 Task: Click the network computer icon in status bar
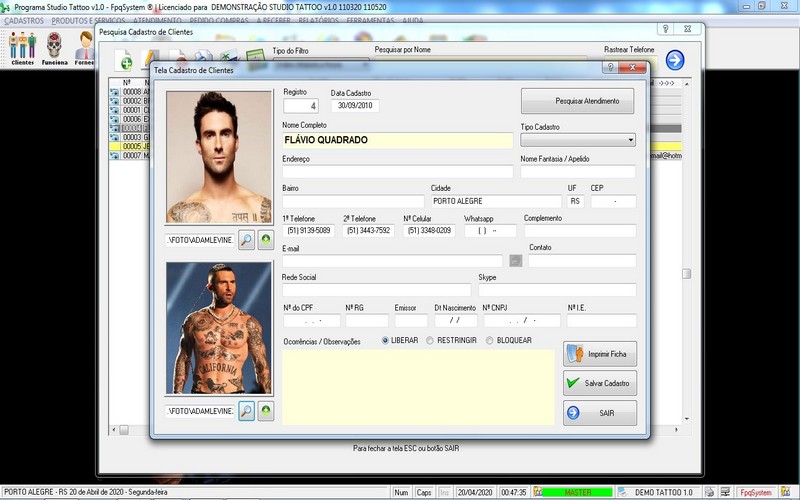coord(724,492)
